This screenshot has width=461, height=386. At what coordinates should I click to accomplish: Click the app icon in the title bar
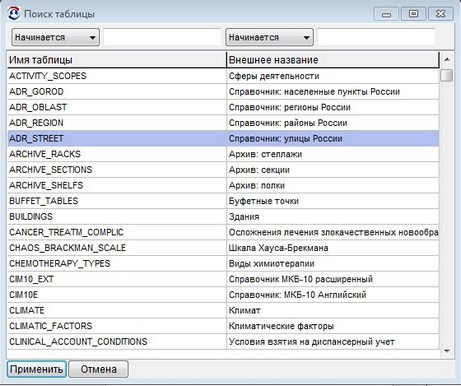tap(14, 14)
